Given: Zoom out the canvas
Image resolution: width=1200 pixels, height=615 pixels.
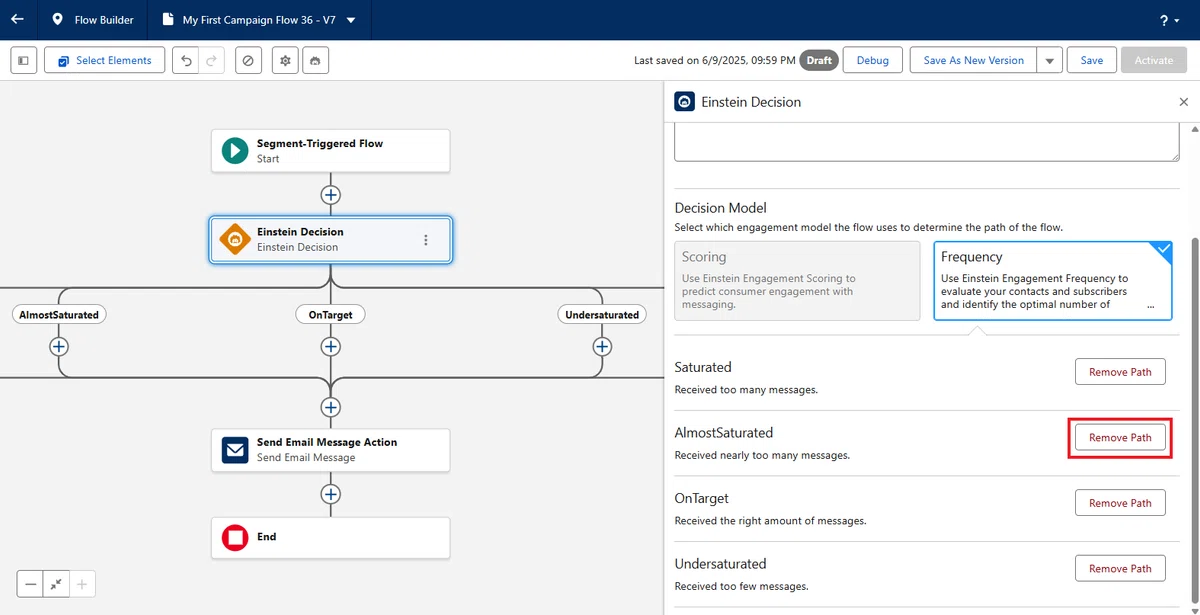Looking at the screenshot, I should [31, 584].
